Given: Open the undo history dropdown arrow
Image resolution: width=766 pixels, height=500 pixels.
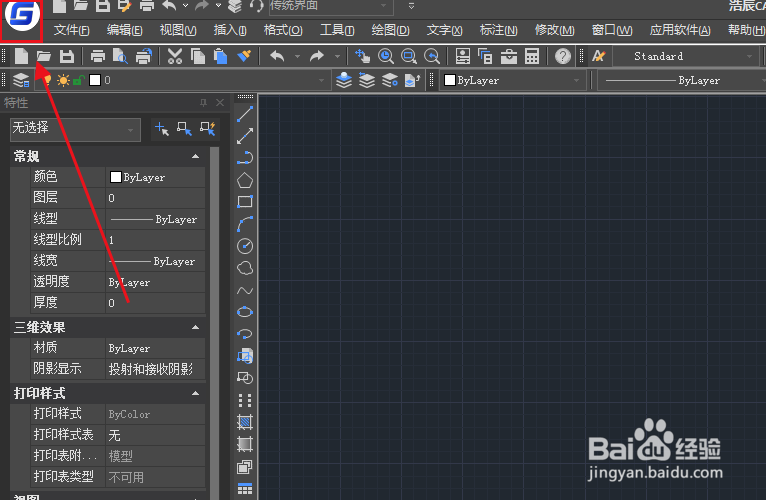Looking at the screenshot, I should (297, 57).
